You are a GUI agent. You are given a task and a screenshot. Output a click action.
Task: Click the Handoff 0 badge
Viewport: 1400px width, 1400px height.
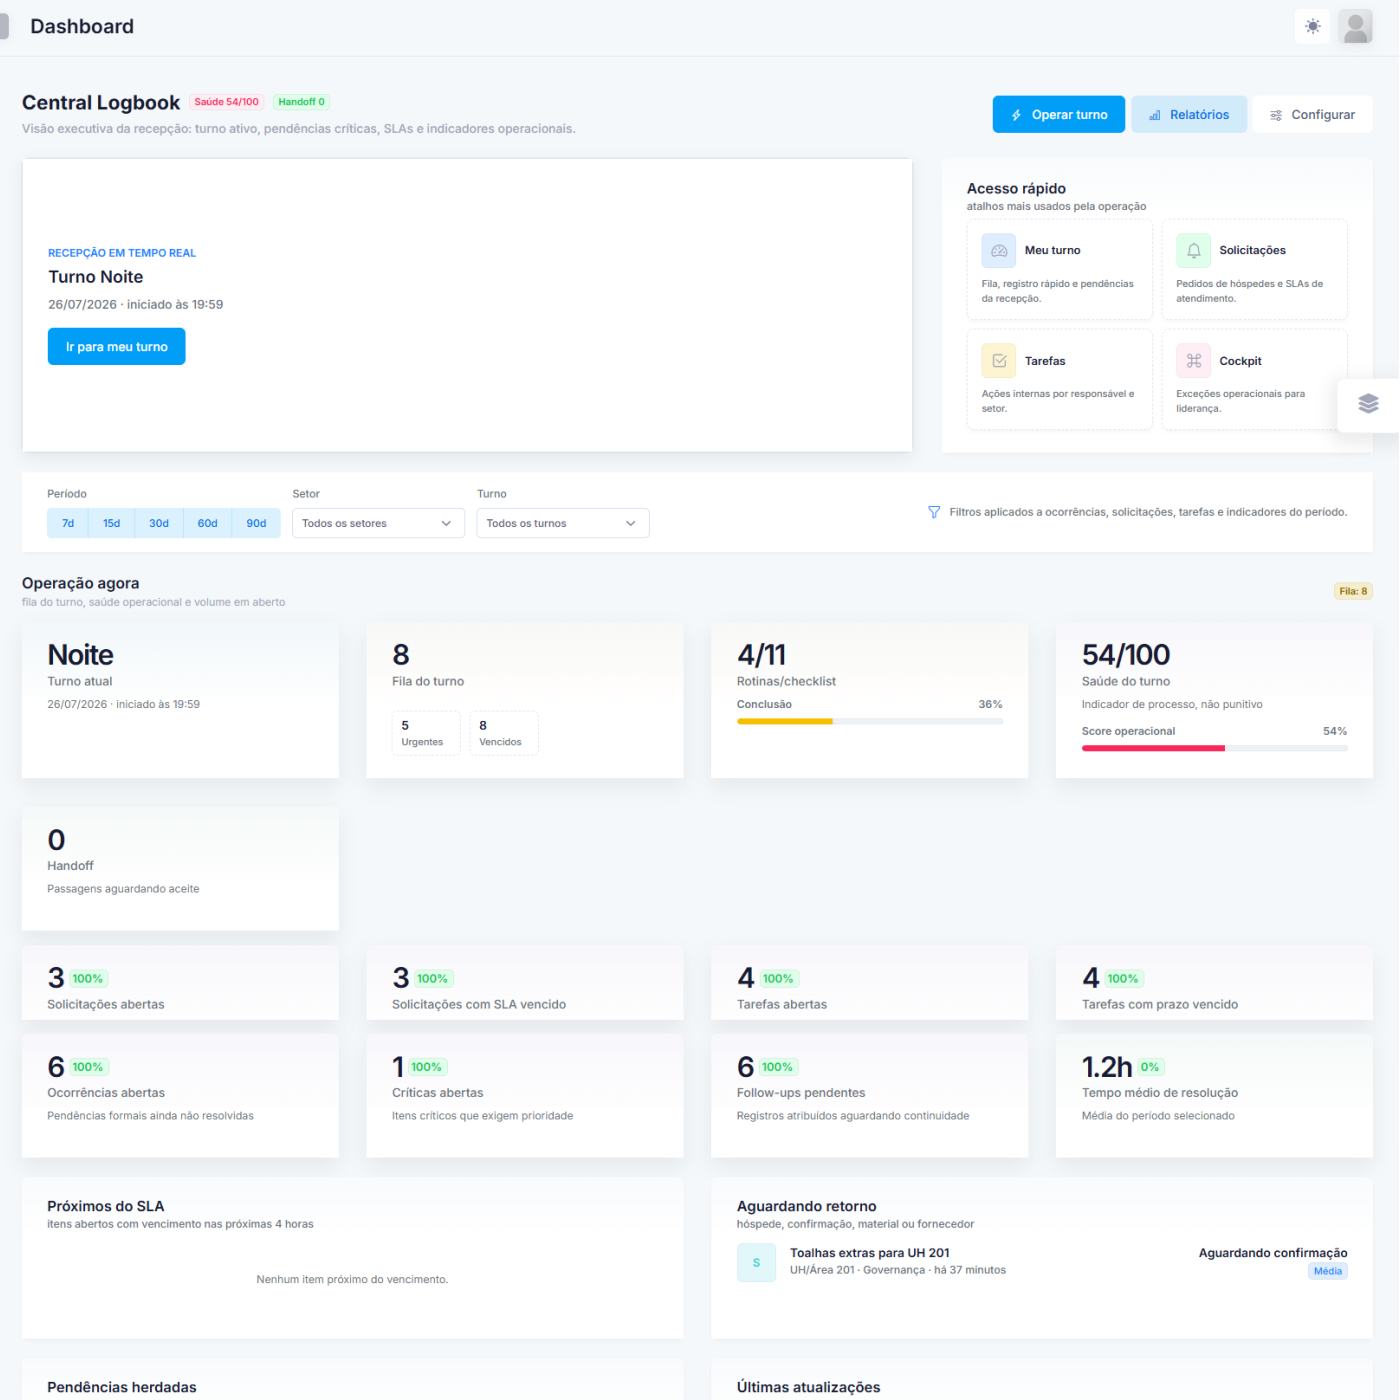tap(301, 102)
